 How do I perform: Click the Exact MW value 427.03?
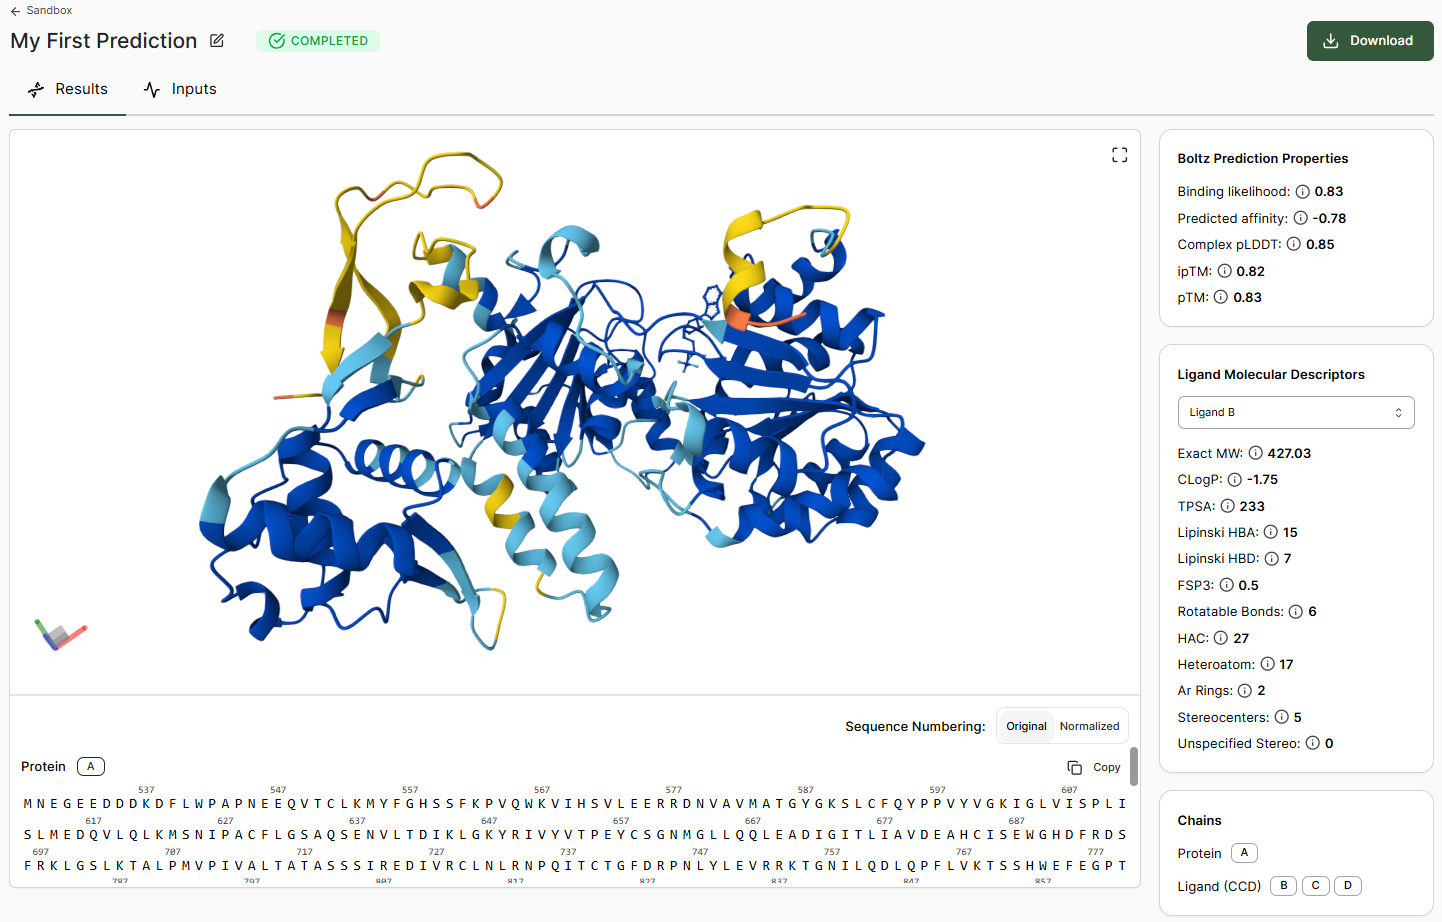(x=1289, y=453)
